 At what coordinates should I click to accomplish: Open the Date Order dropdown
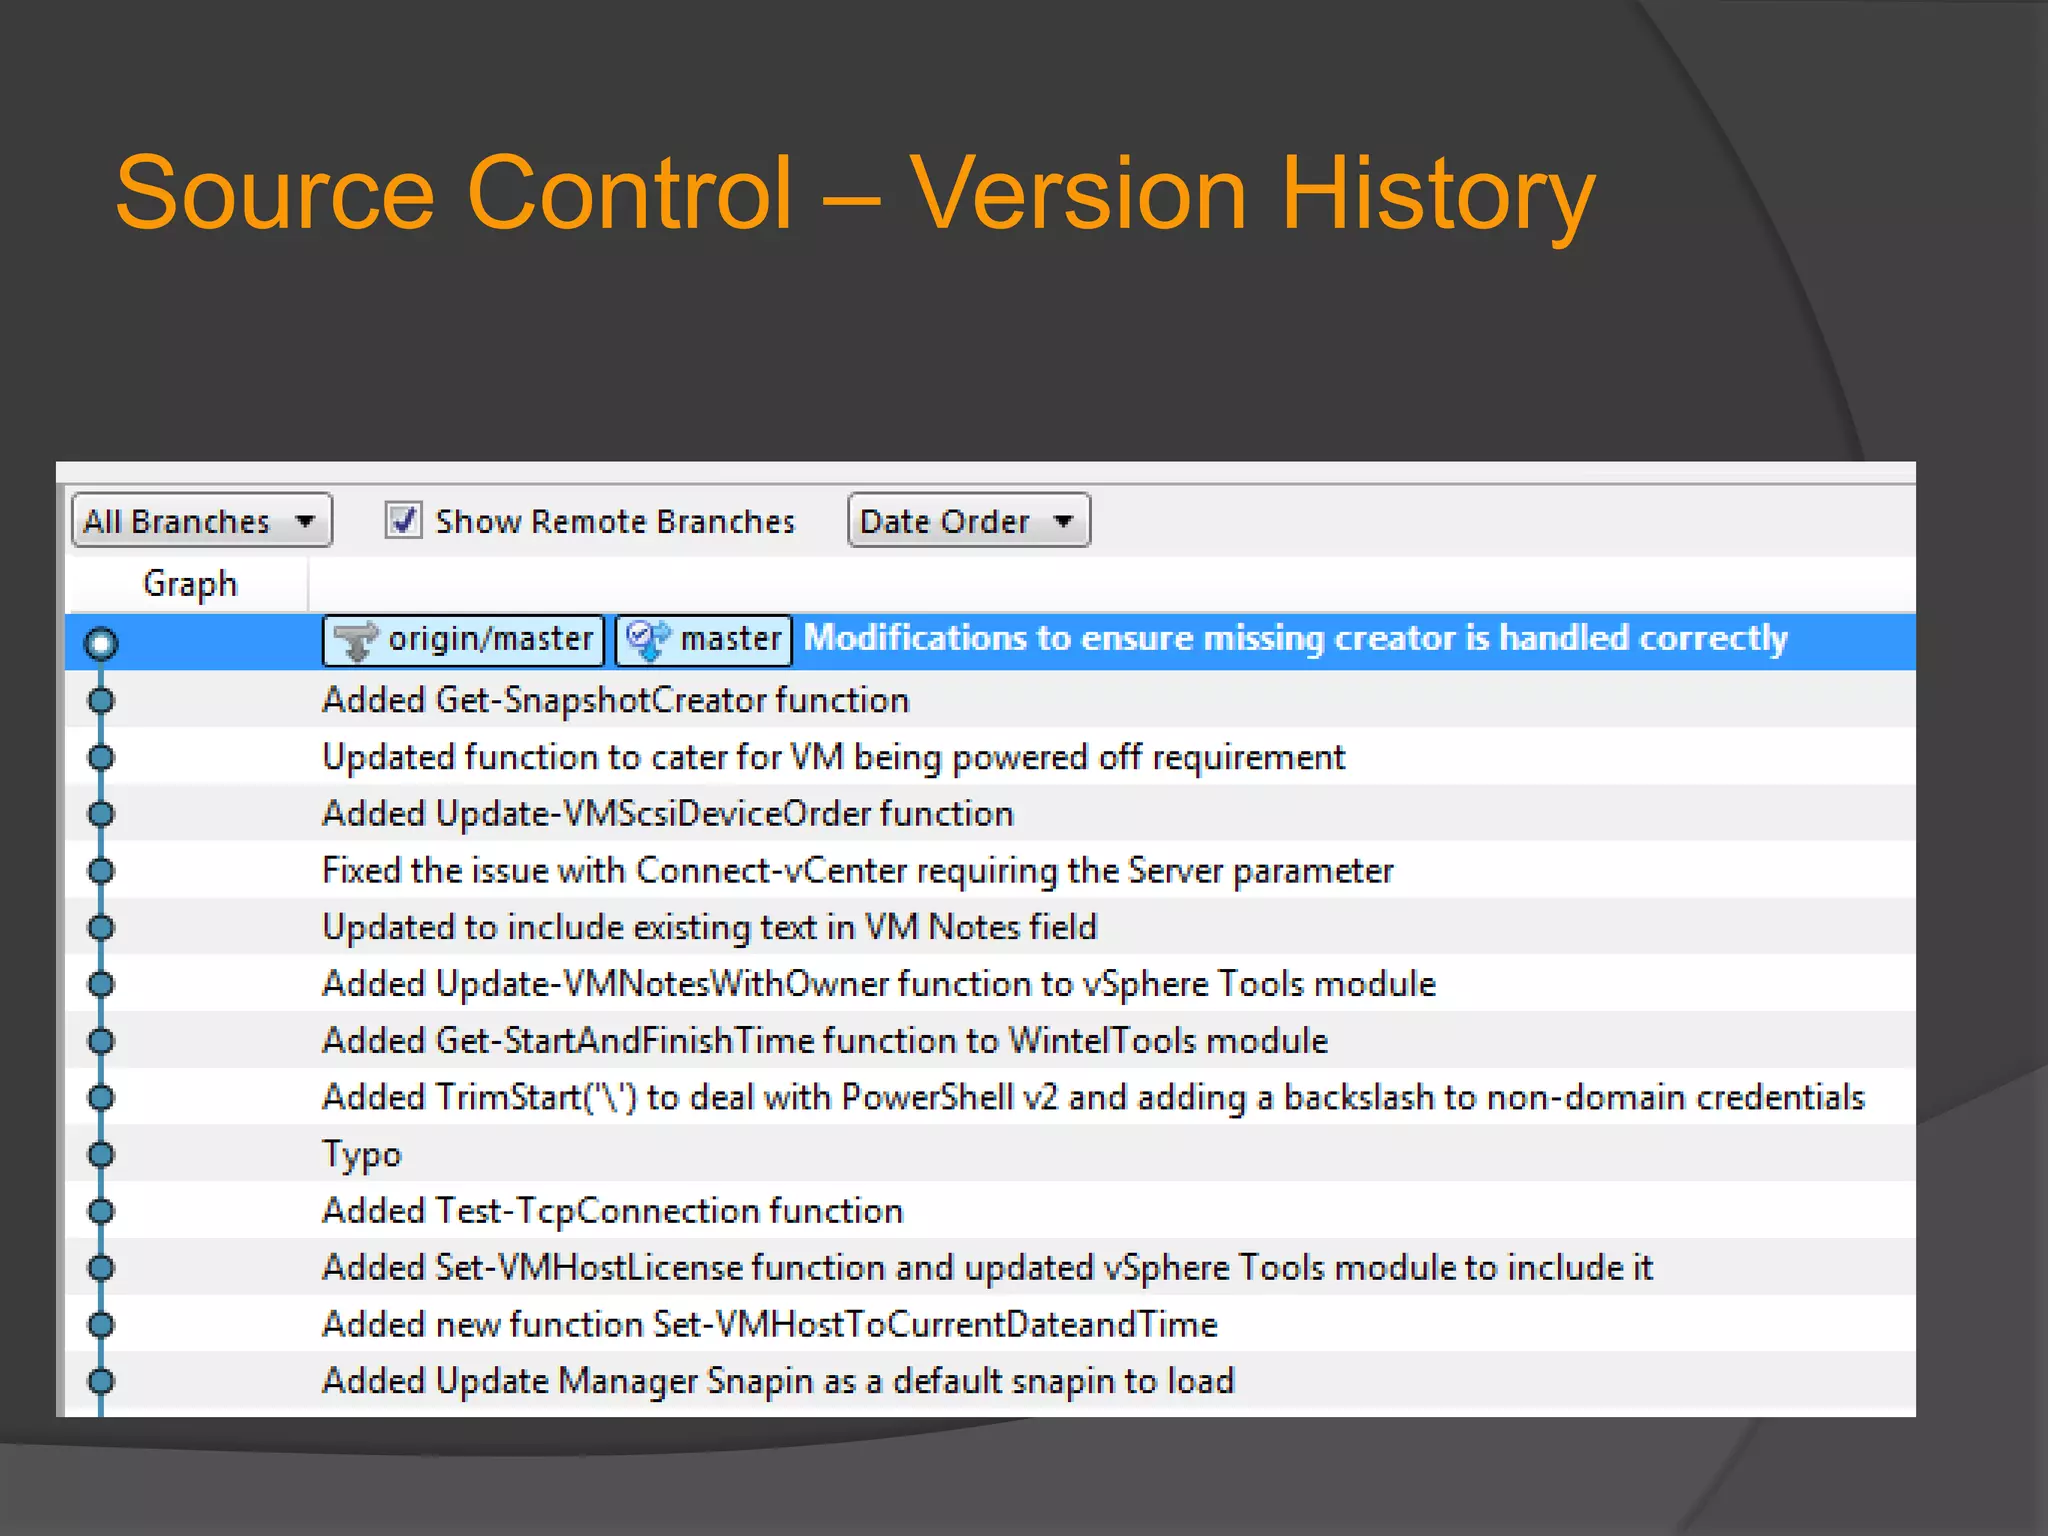point(968,521)
